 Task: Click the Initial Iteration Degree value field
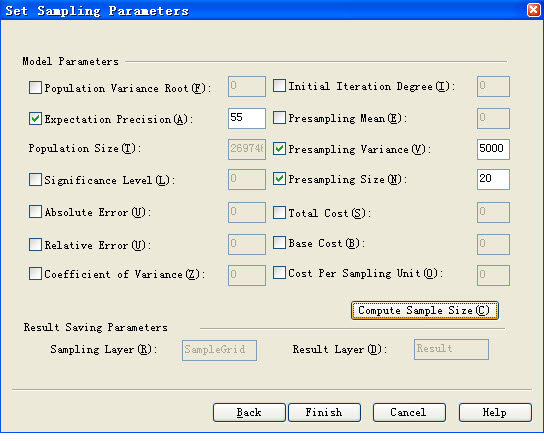coord(493,86)
